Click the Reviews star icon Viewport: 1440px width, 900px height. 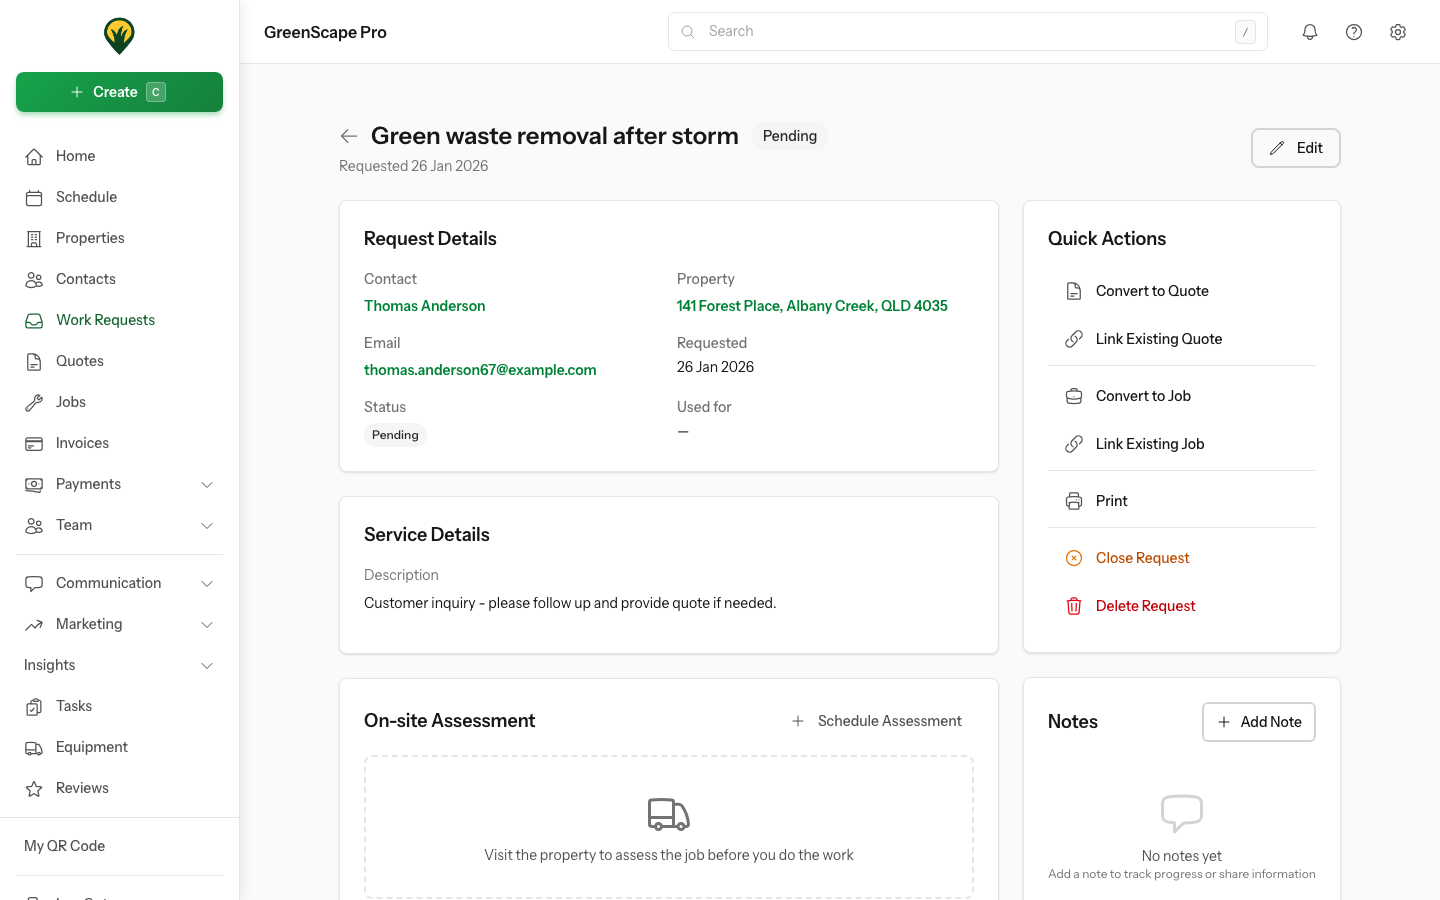pos(34,788)
